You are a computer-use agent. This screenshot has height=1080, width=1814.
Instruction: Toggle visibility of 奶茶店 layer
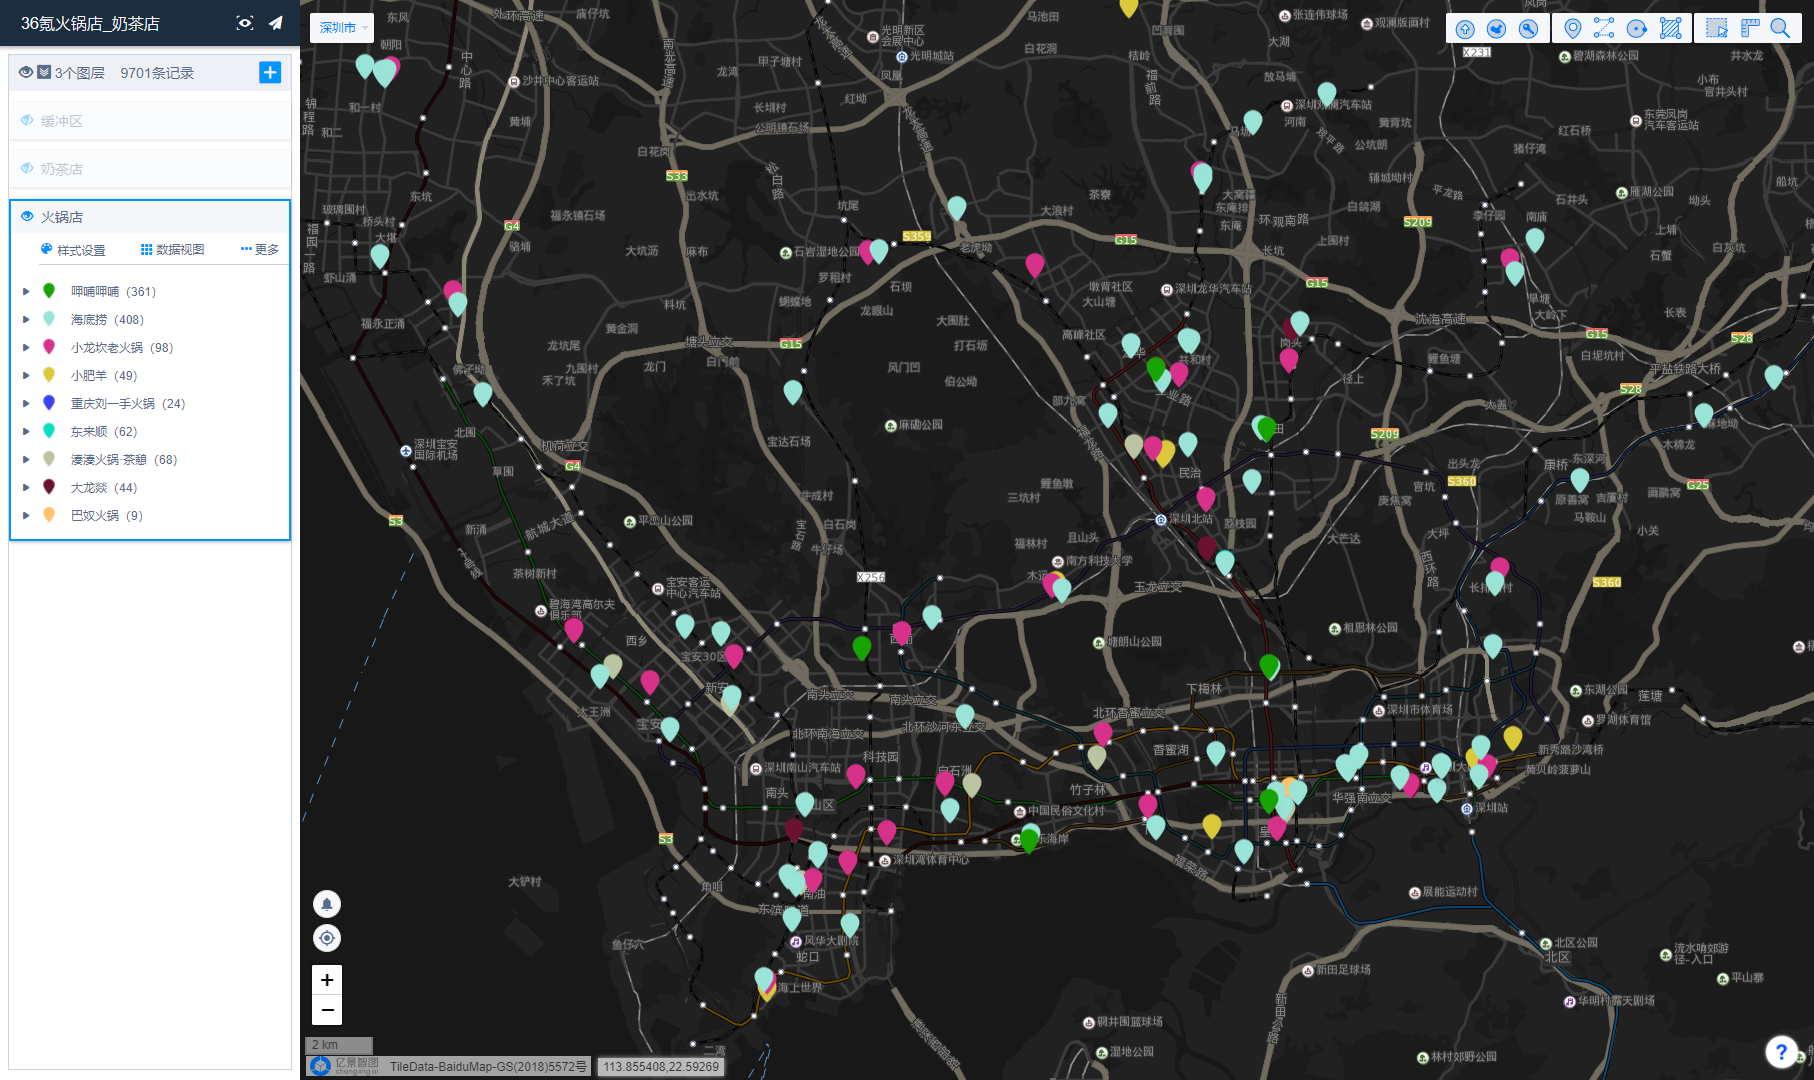[x=27, y=169]
